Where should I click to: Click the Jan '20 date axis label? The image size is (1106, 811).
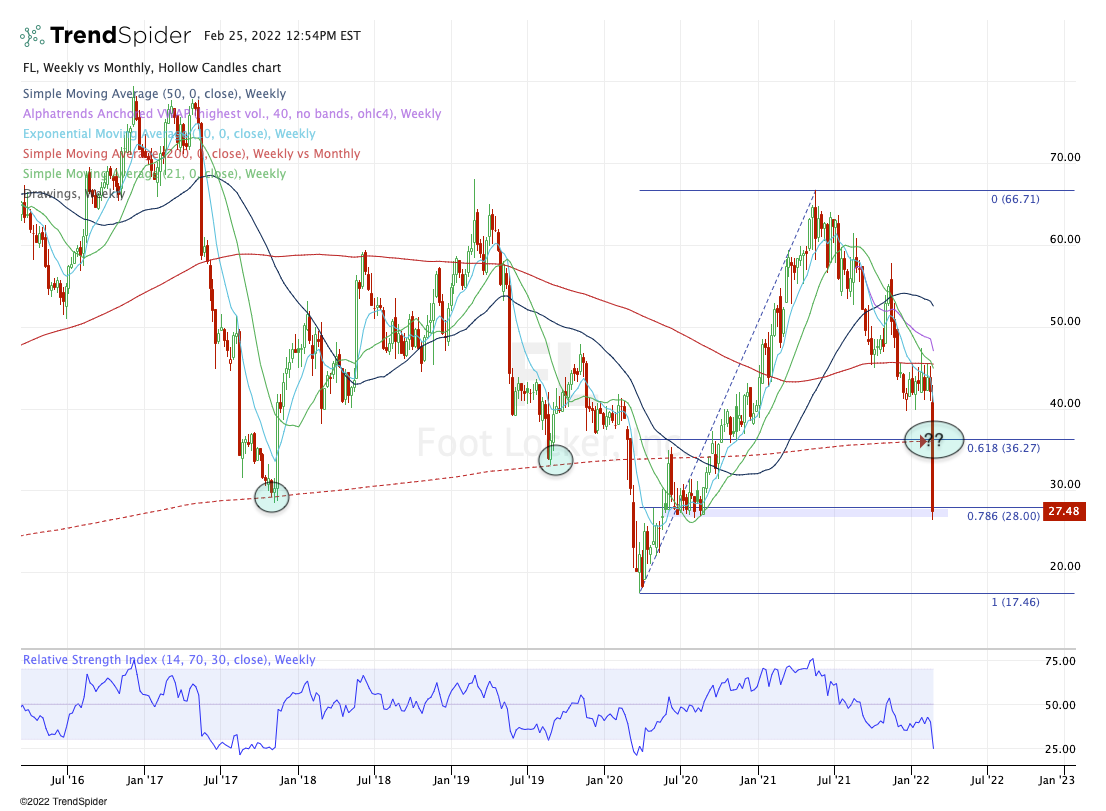(x=604, y=780)
